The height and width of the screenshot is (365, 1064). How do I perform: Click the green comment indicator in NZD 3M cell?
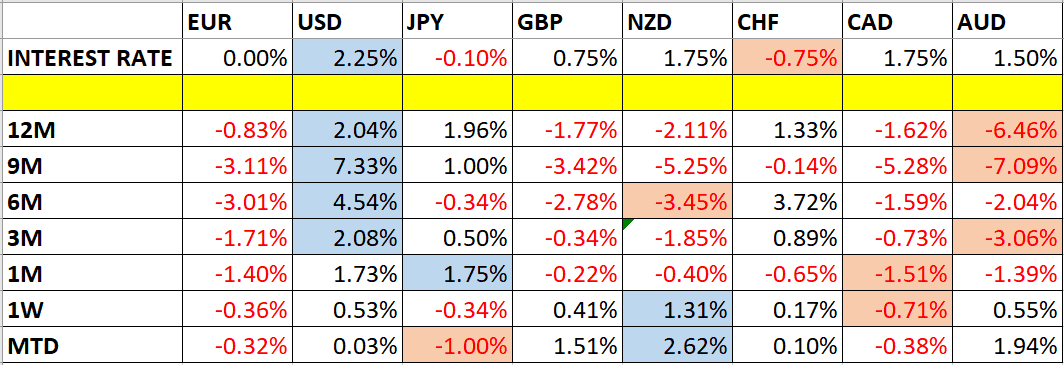click(628, 224)
